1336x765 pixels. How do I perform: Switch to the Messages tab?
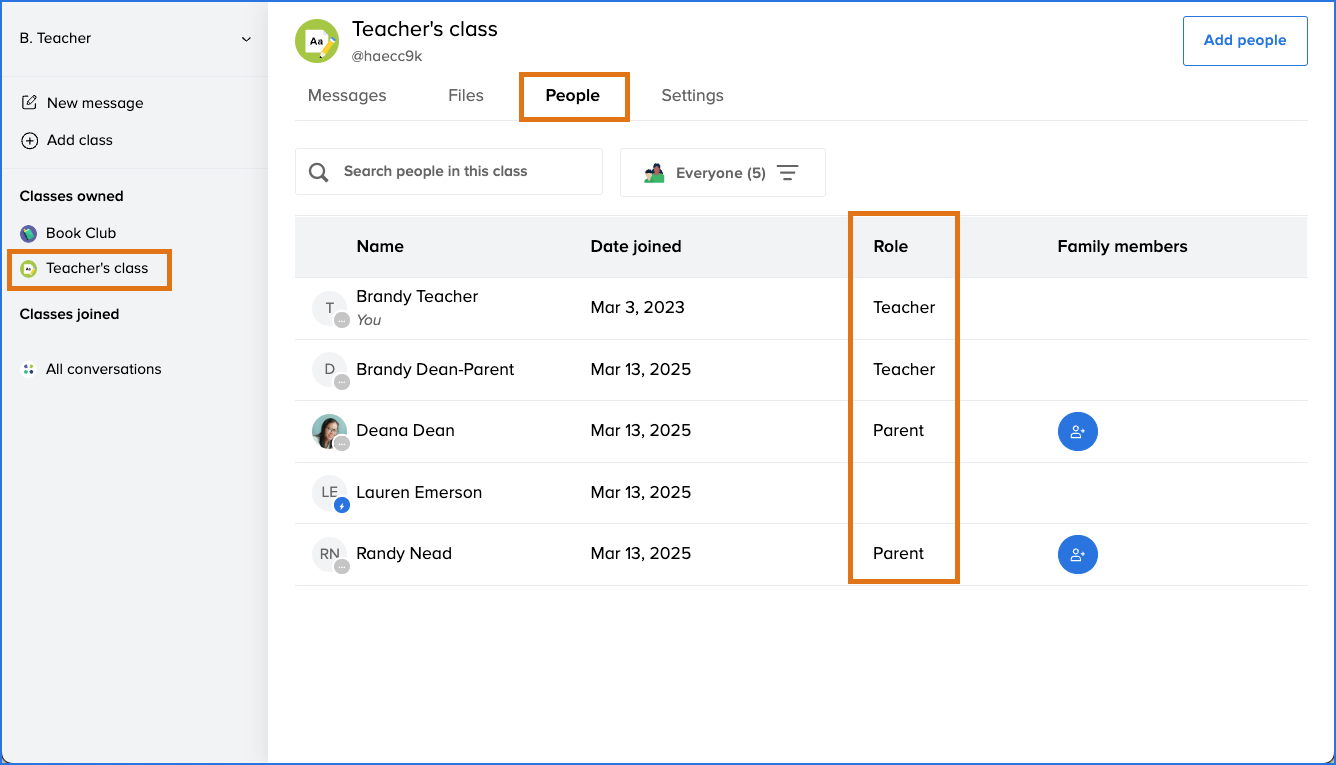pos(347,96)
